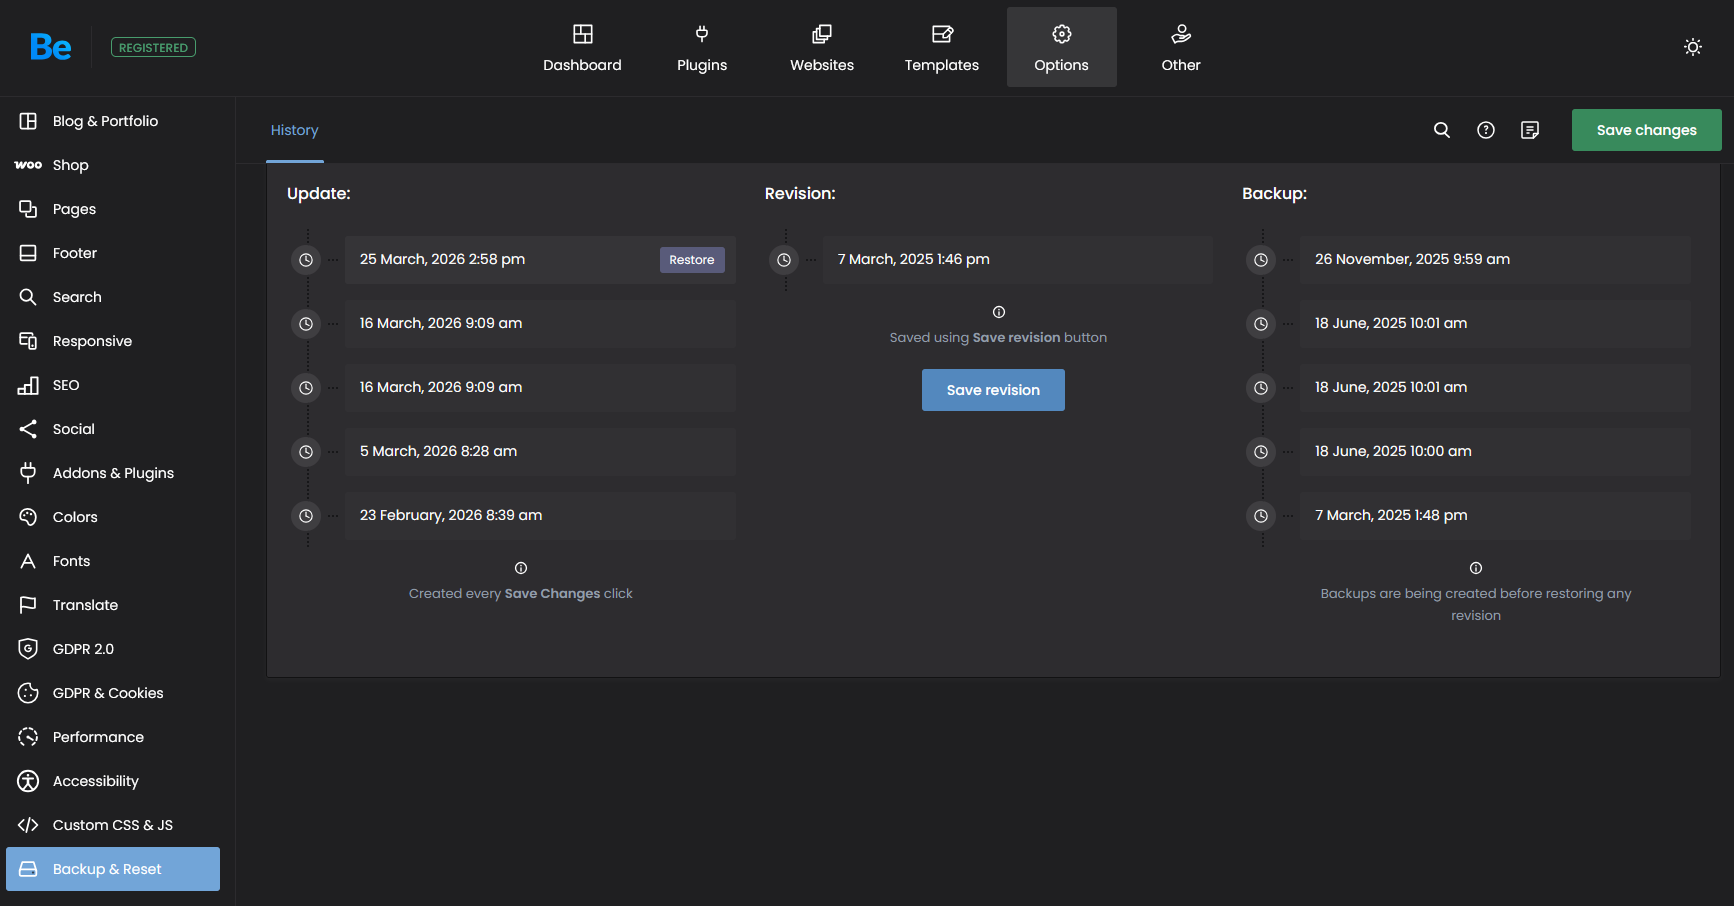The height and width of the screenshot is (906, 1734).
Task: Select the 26 November, 2025 backup entry
Action: (1495, 260)
